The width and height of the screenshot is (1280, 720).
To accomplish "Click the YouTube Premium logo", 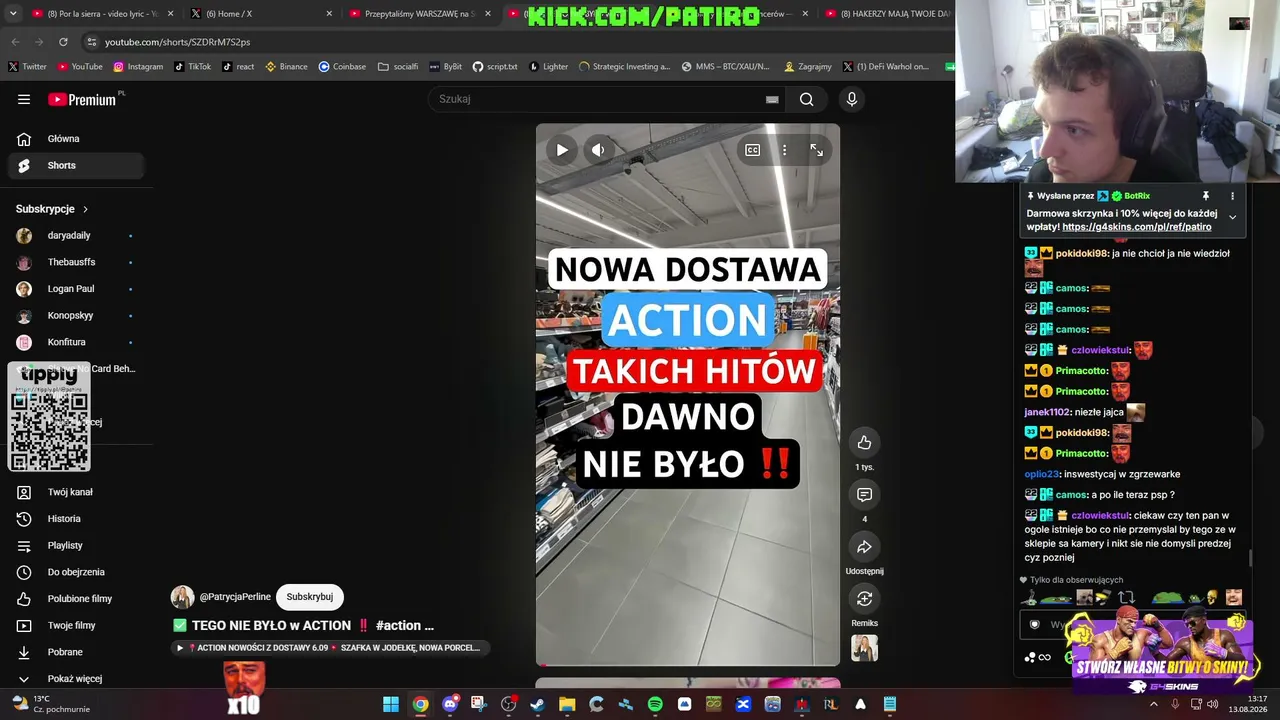I will tap(82, 99).
